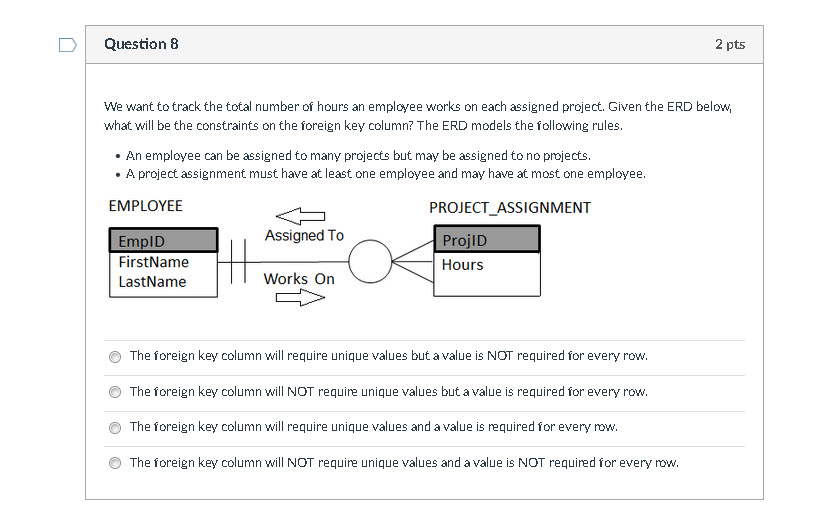
Task: Click the right-pointing arrow below Works On
Action: (x=301, y=298)
